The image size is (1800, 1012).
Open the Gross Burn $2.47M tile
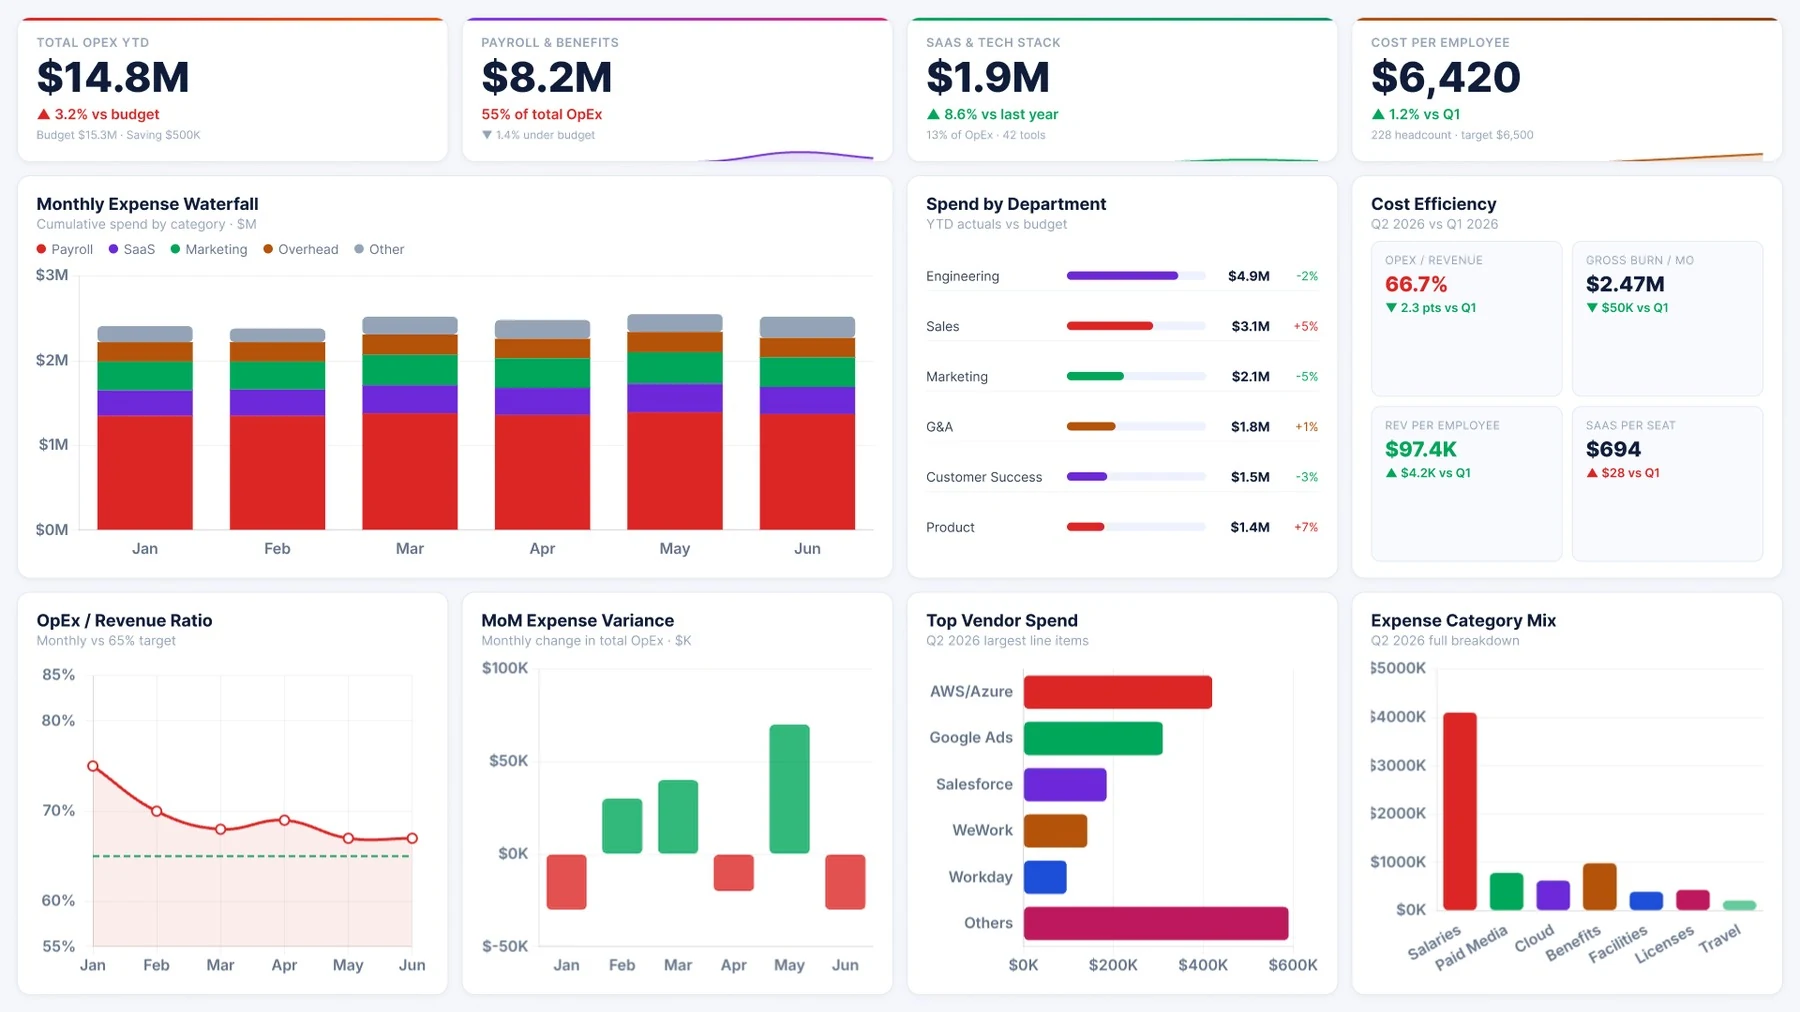coord(1667,319)
